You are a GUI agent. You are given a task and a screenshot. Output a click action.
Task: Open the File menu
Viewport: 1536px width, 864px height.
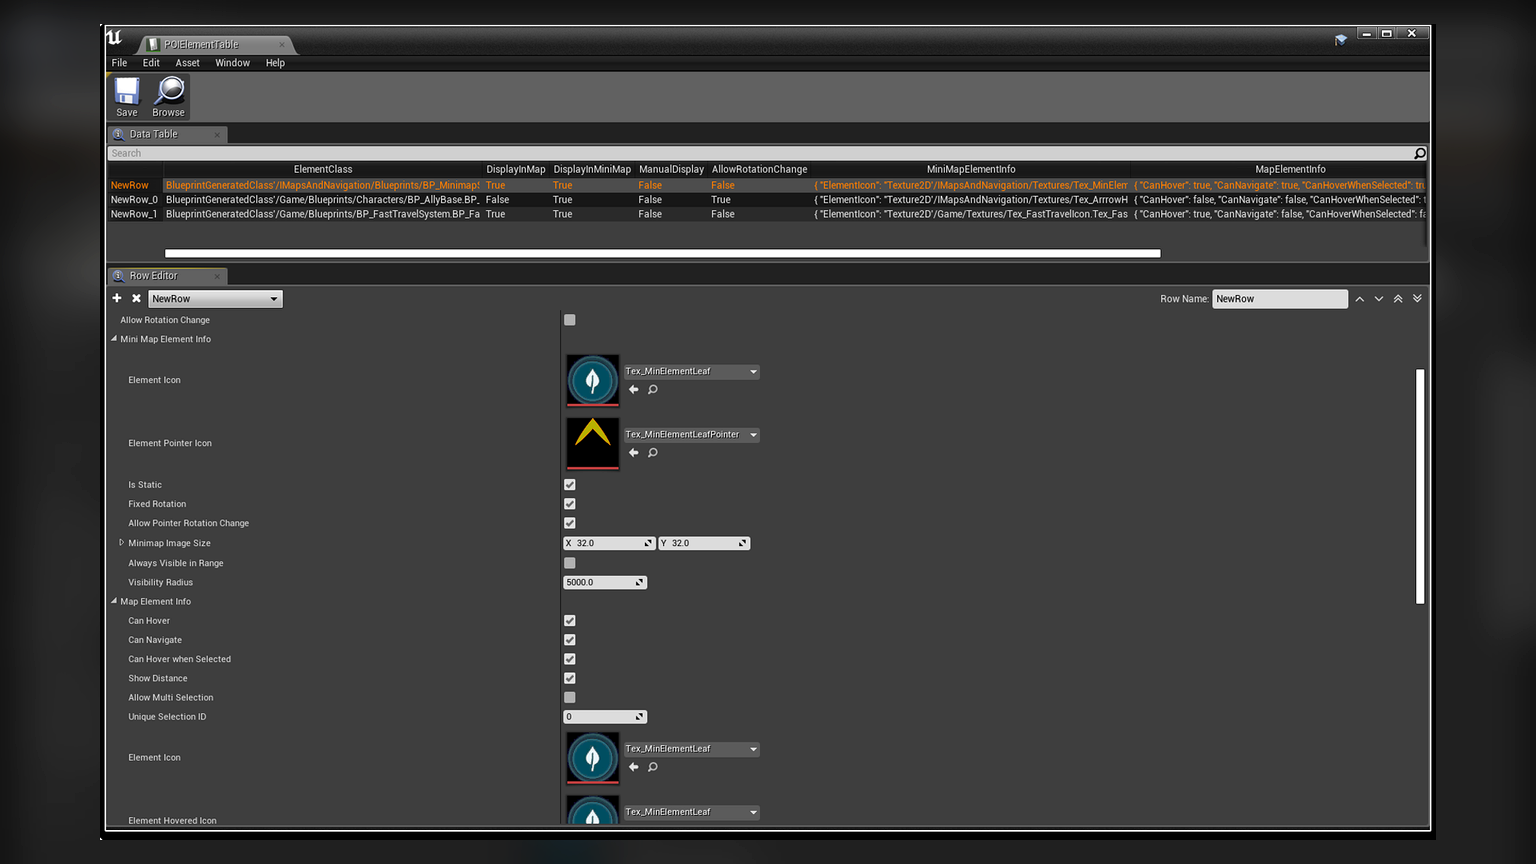pyautogui.click(x=120, y=63)
